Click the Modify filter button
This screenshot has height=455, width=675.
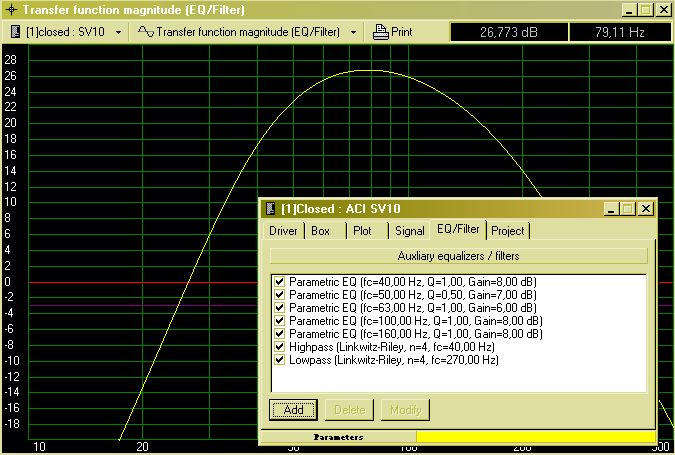[406, 409]
